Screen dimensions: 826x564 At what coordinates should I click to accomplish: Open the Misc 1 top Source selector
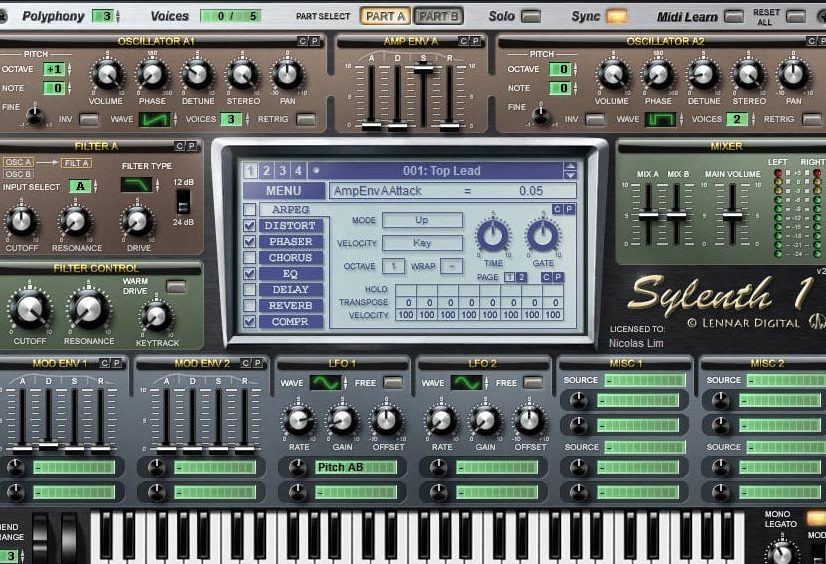[x=644, y=380]
